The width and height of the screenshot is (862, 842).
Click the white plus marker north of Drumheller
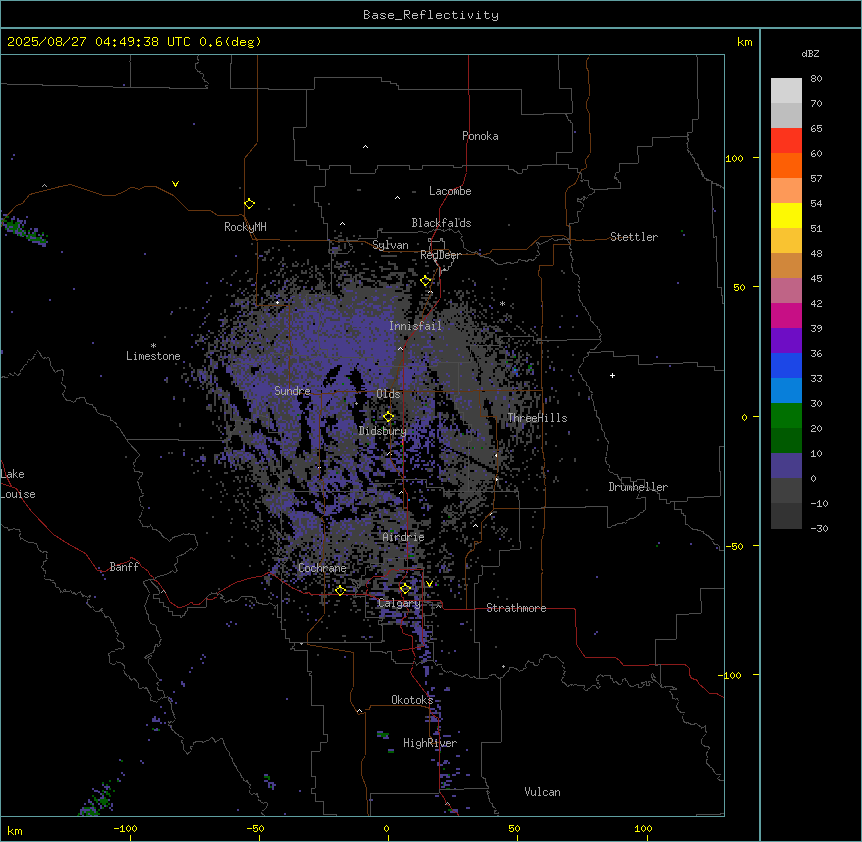click(612, 375)
